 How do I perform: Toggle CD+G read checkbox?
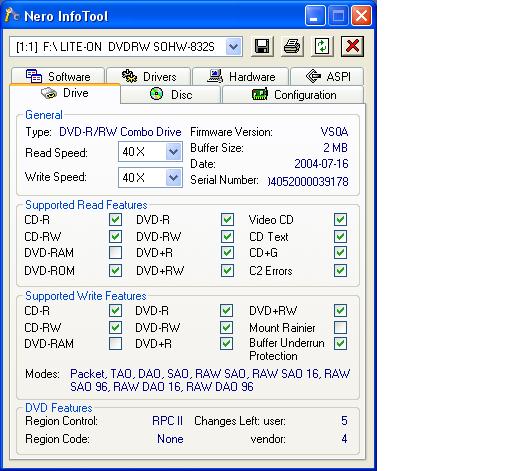click(x=340, y=253)
